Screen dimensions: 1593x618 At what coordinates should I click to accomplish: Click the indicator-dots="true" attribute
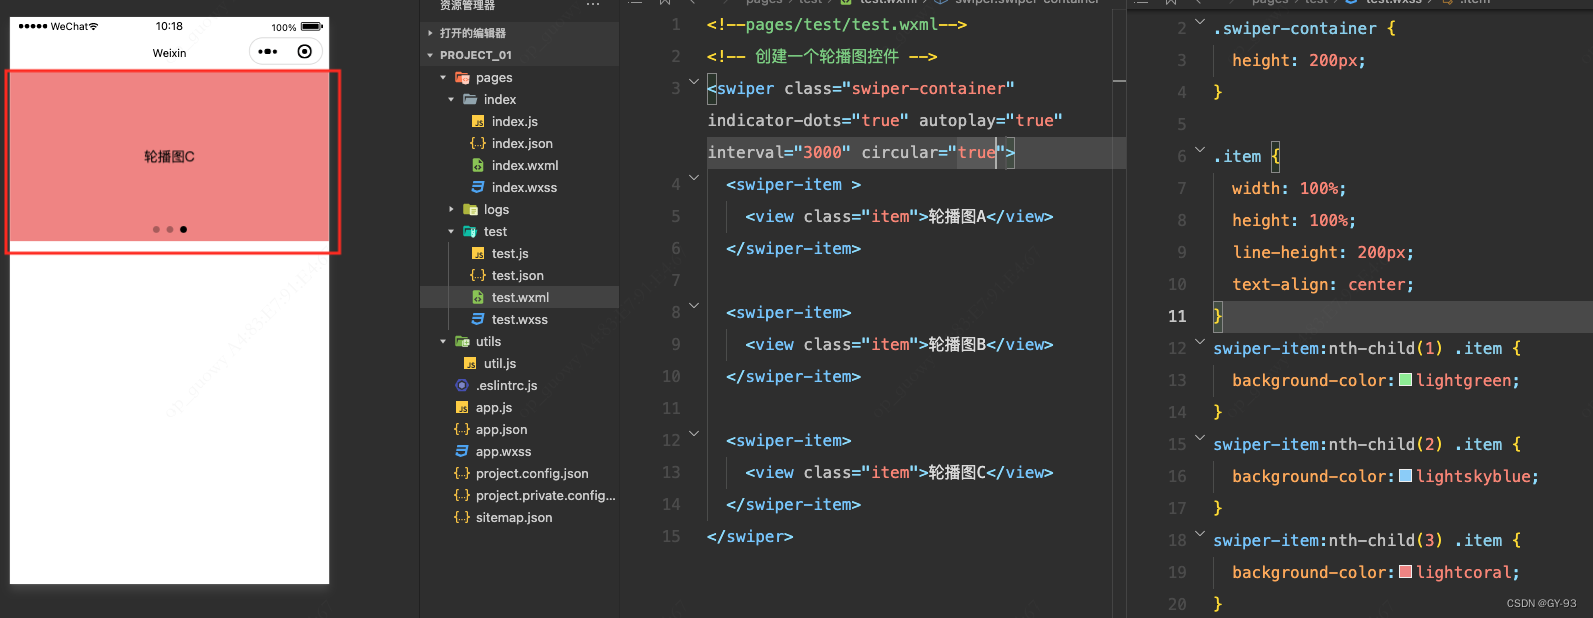click(808, 120)
